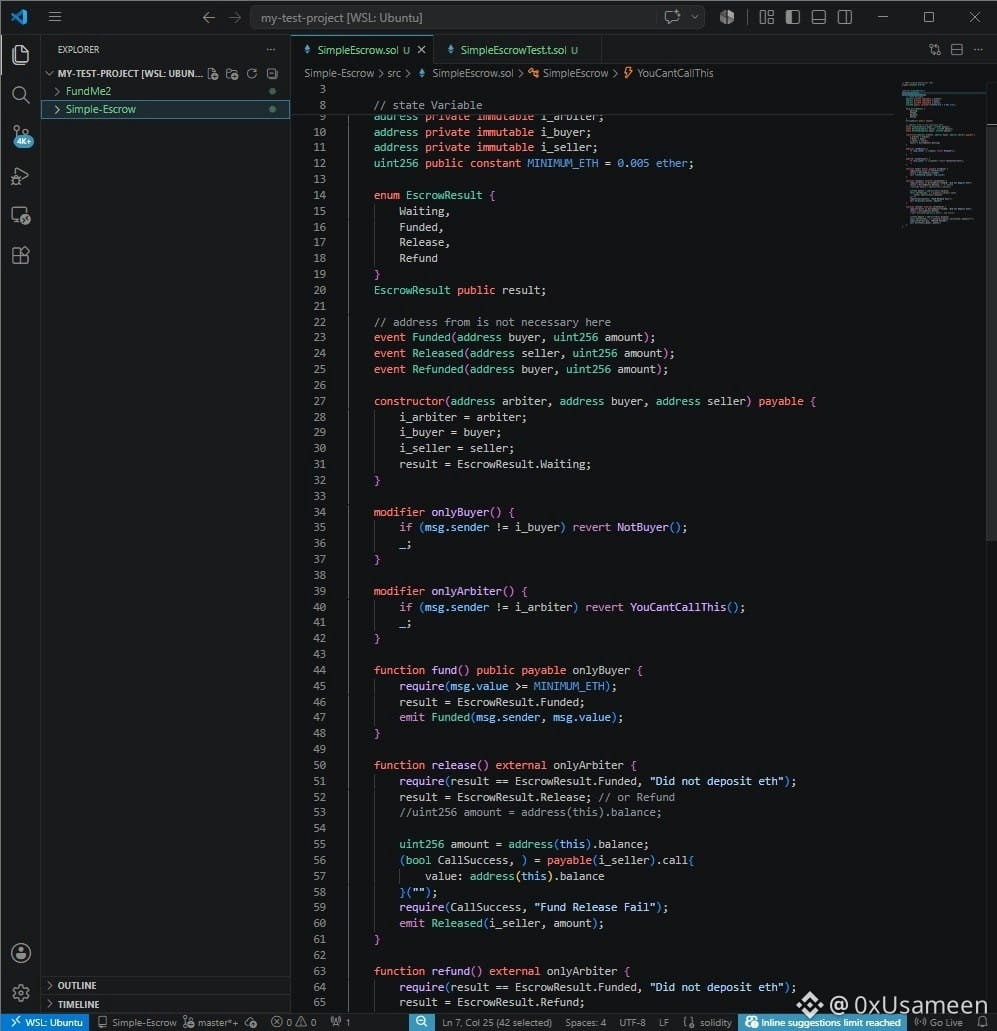This screenshot has width=997, height=1031.
Task: Click the code minimap preview
Action: (x=940, y=155)
